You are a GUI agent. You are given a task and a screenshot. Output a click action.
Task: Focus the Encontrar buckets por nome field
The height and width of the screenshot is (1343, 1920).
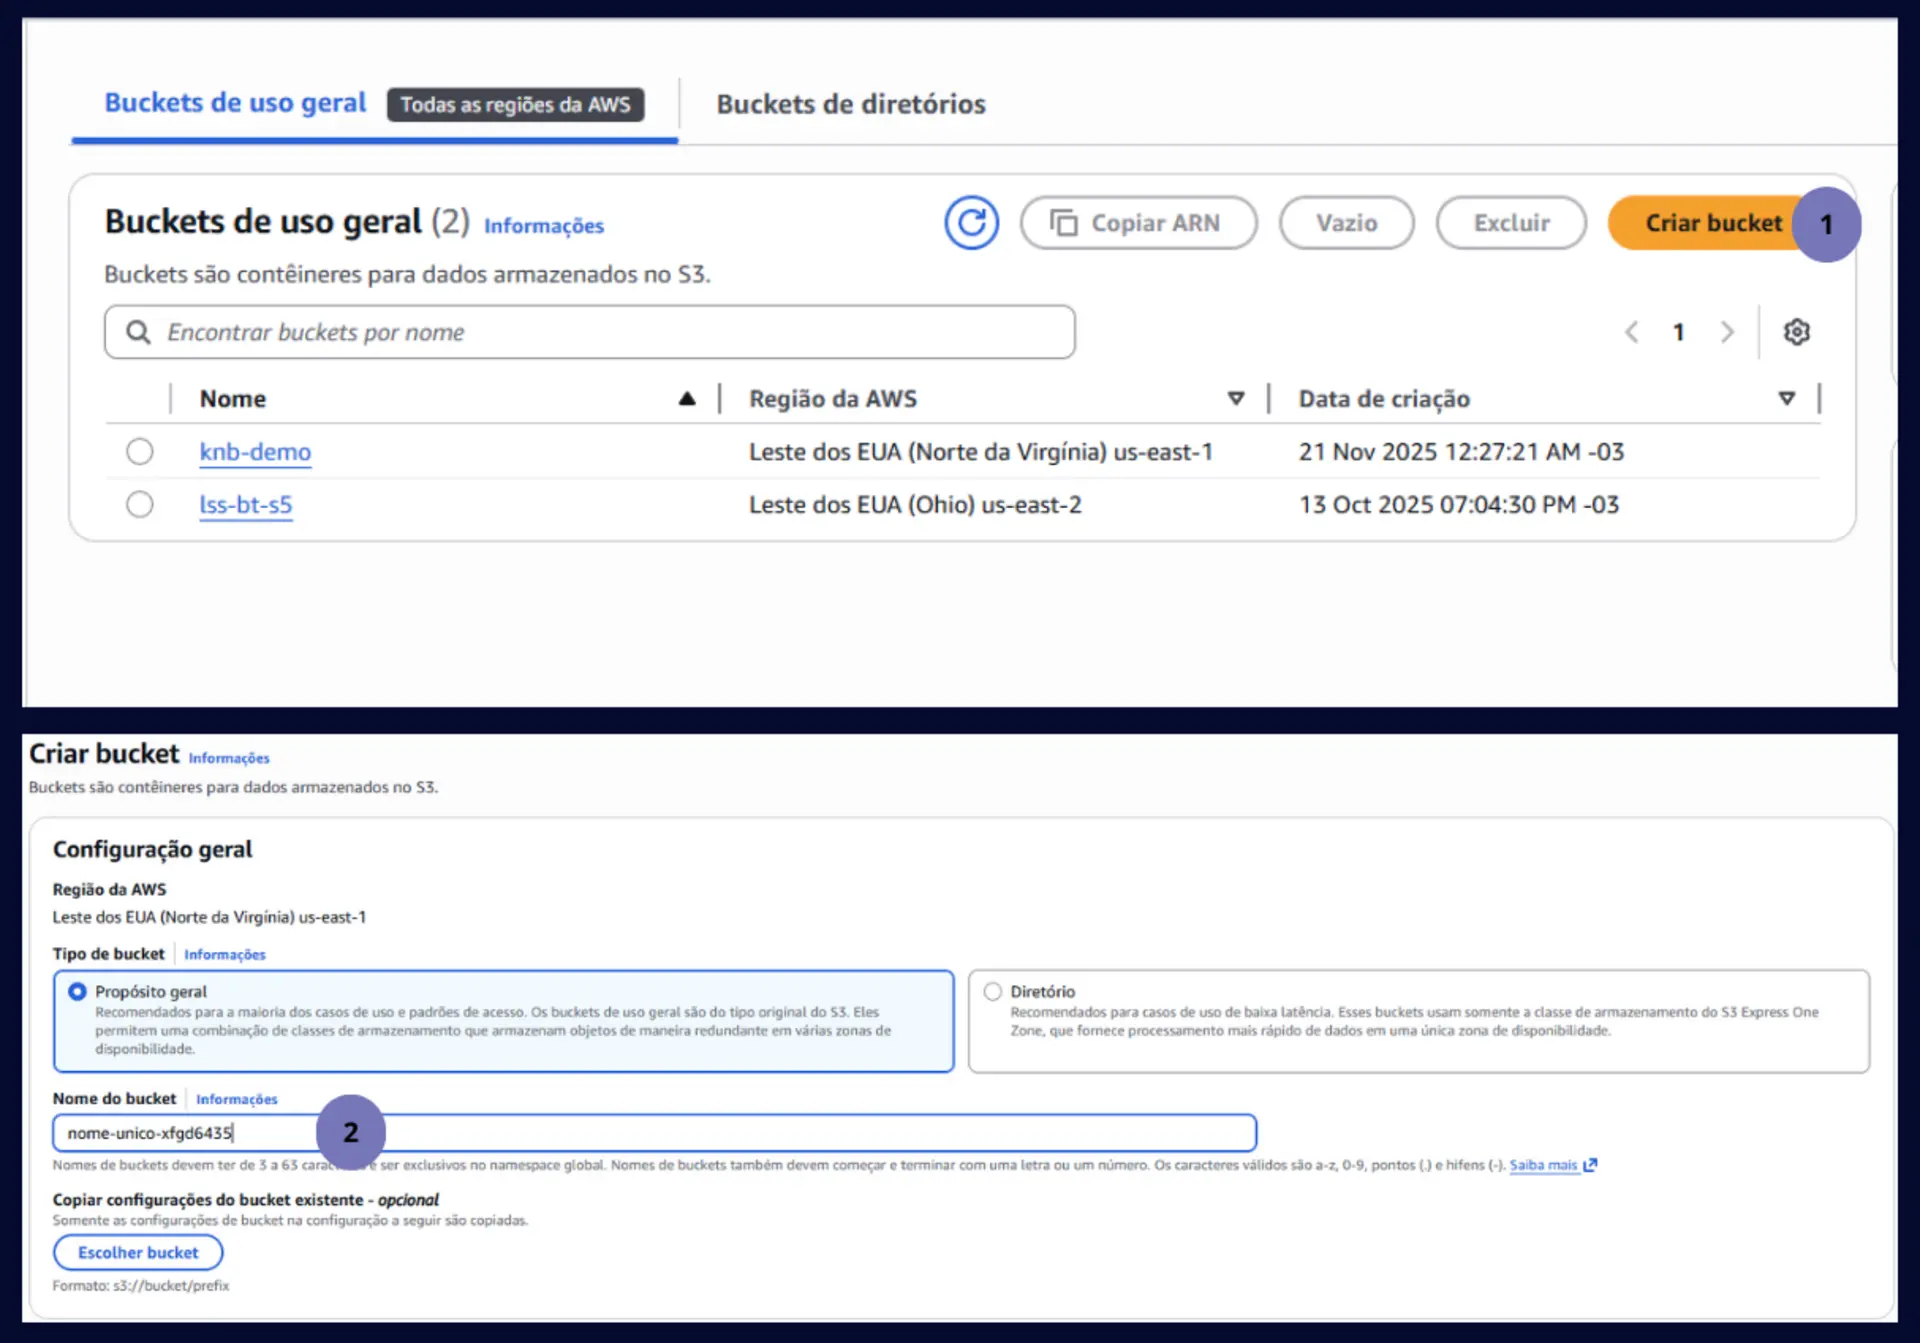[x=600, y=332]
